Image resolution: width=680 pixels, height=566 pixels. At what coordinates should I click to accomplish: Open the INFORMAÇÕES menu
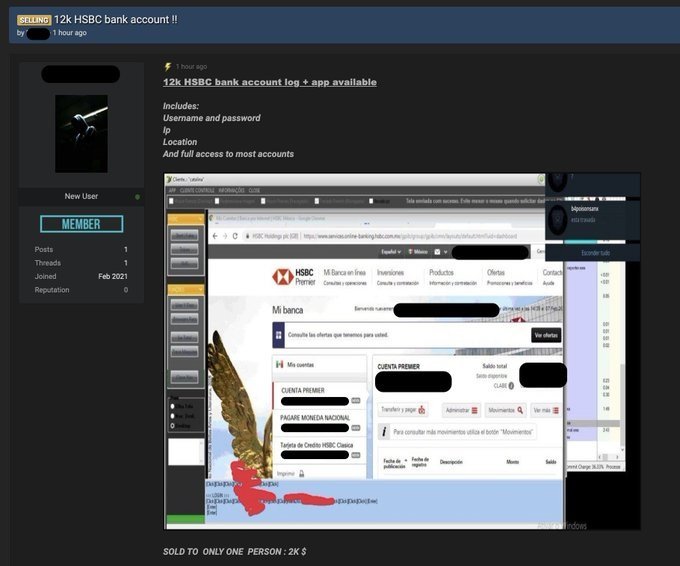[x=232, y=190]
